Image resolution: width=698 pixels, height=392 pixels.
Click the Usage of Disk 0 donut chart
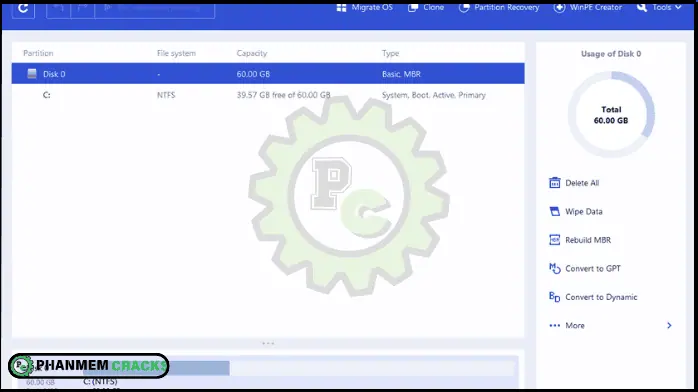coord(611,114)
